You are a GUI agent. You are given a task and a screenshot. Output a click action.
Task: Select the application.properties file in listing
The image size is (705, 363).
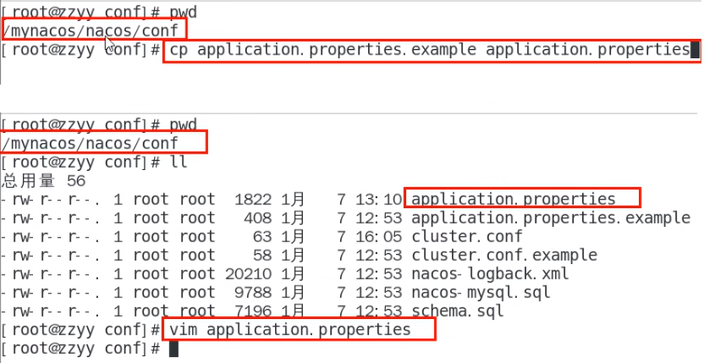(x=513, y=199)
